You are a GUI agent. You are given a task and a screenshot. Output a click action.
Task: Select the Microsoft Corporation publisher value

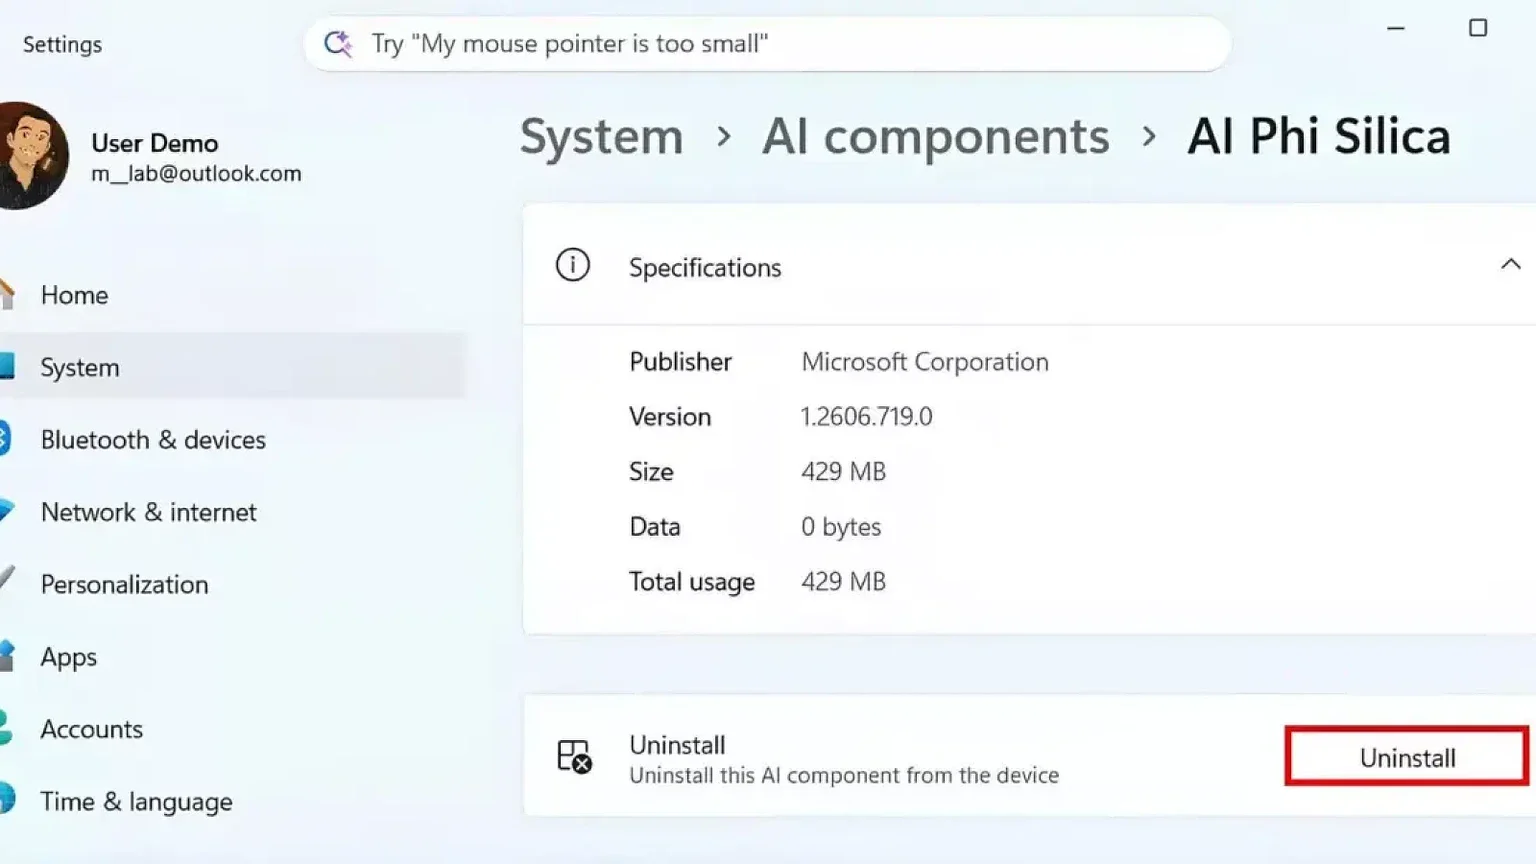[925, 361]
